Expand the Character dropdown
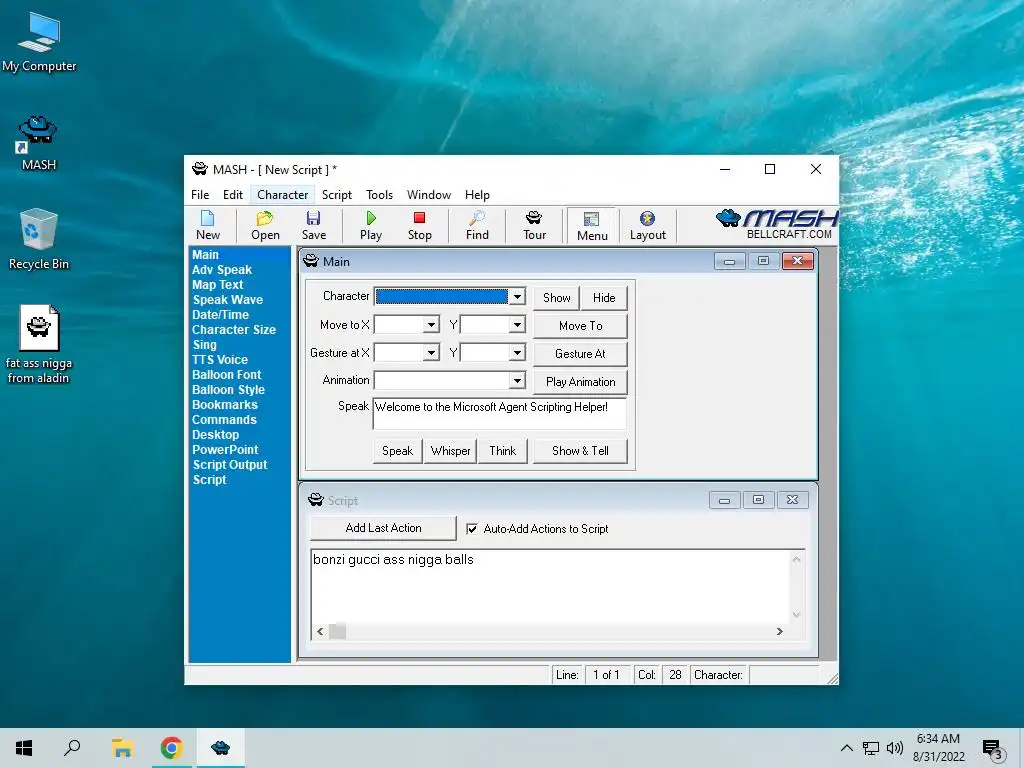 click(517, 296)
